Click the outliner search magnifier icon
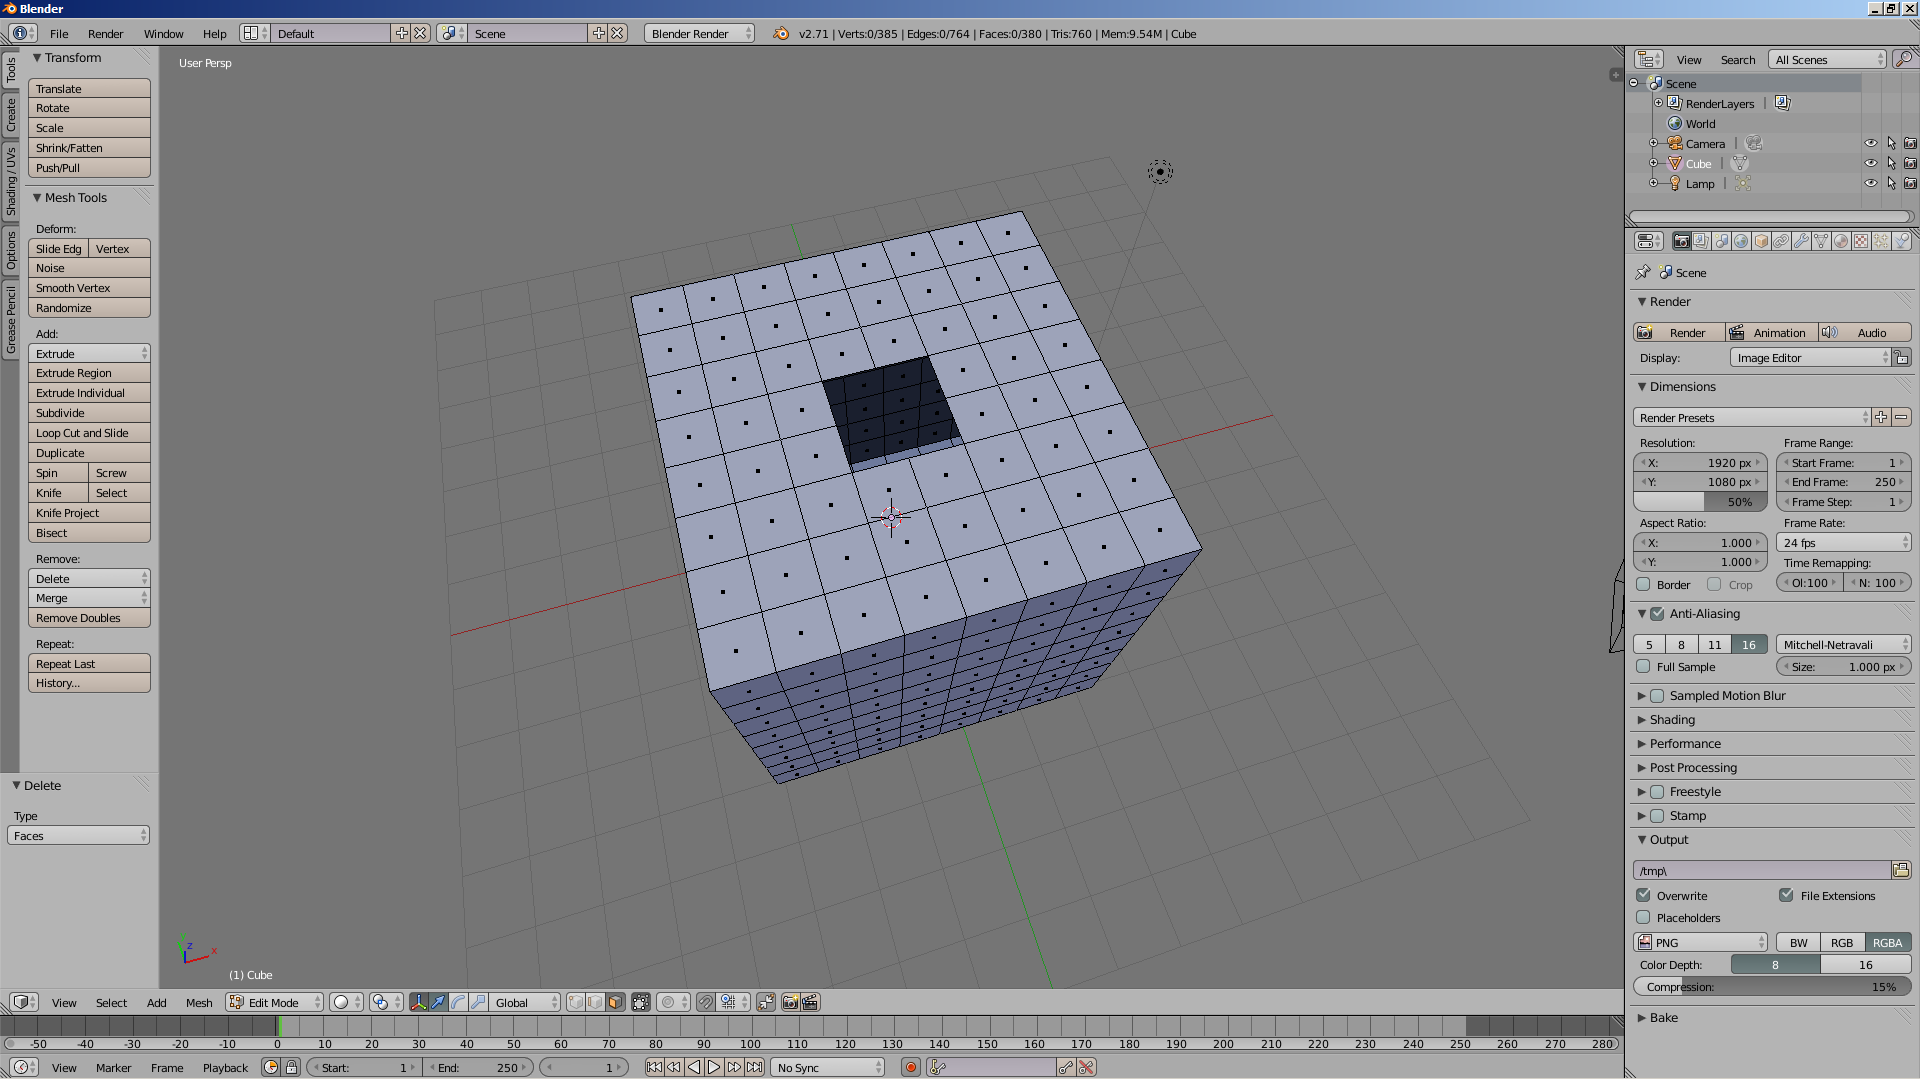The width and height of the screenshot is (1920, 1080). [1903, 60]
